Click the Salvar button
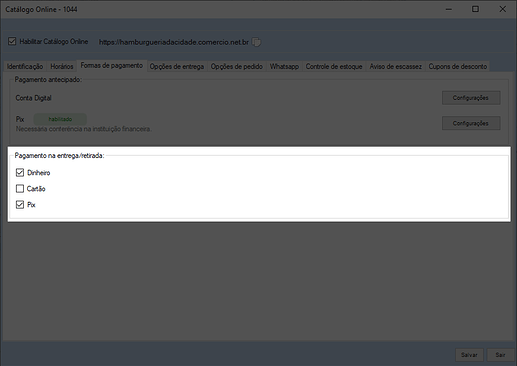517x366 pixels. coord(469,355)
